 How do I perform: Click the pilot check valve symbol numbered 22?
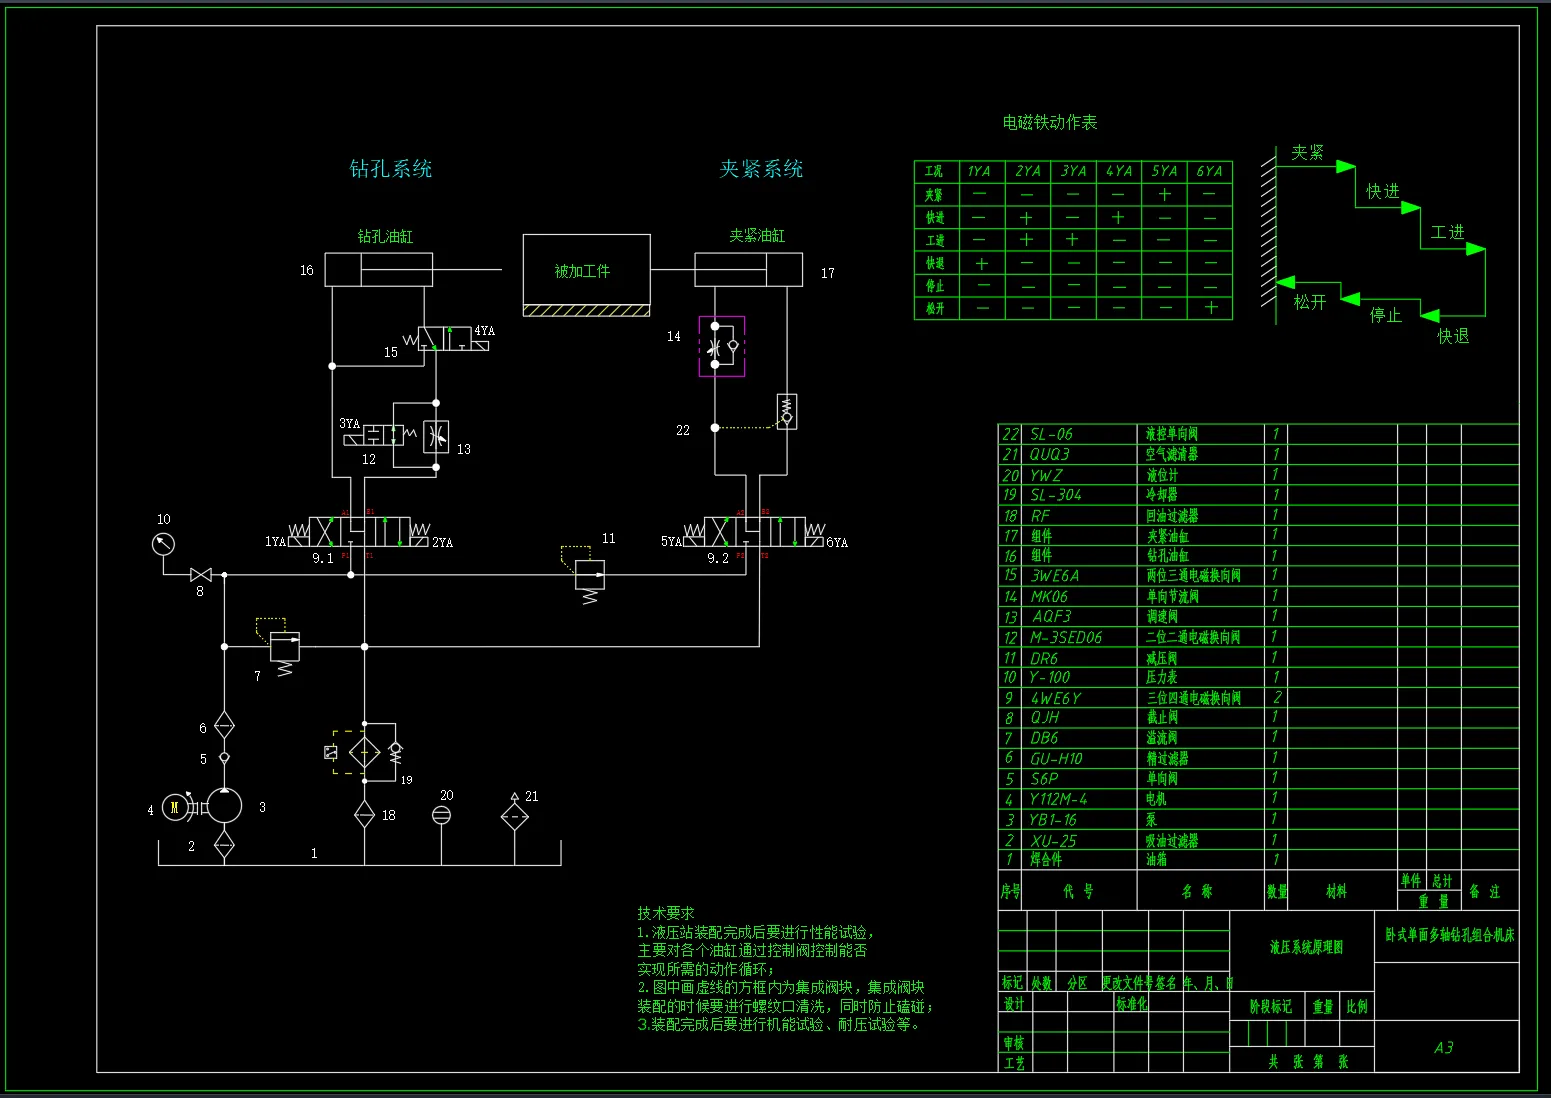(x=787, y=410)
